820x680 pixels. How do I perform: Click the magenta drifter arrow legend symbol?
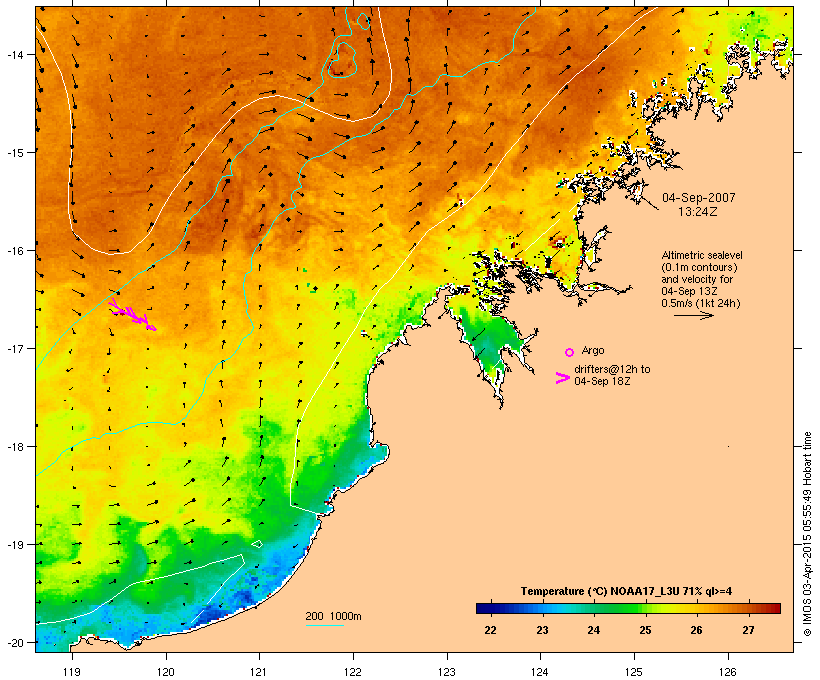tap(563, 378)
